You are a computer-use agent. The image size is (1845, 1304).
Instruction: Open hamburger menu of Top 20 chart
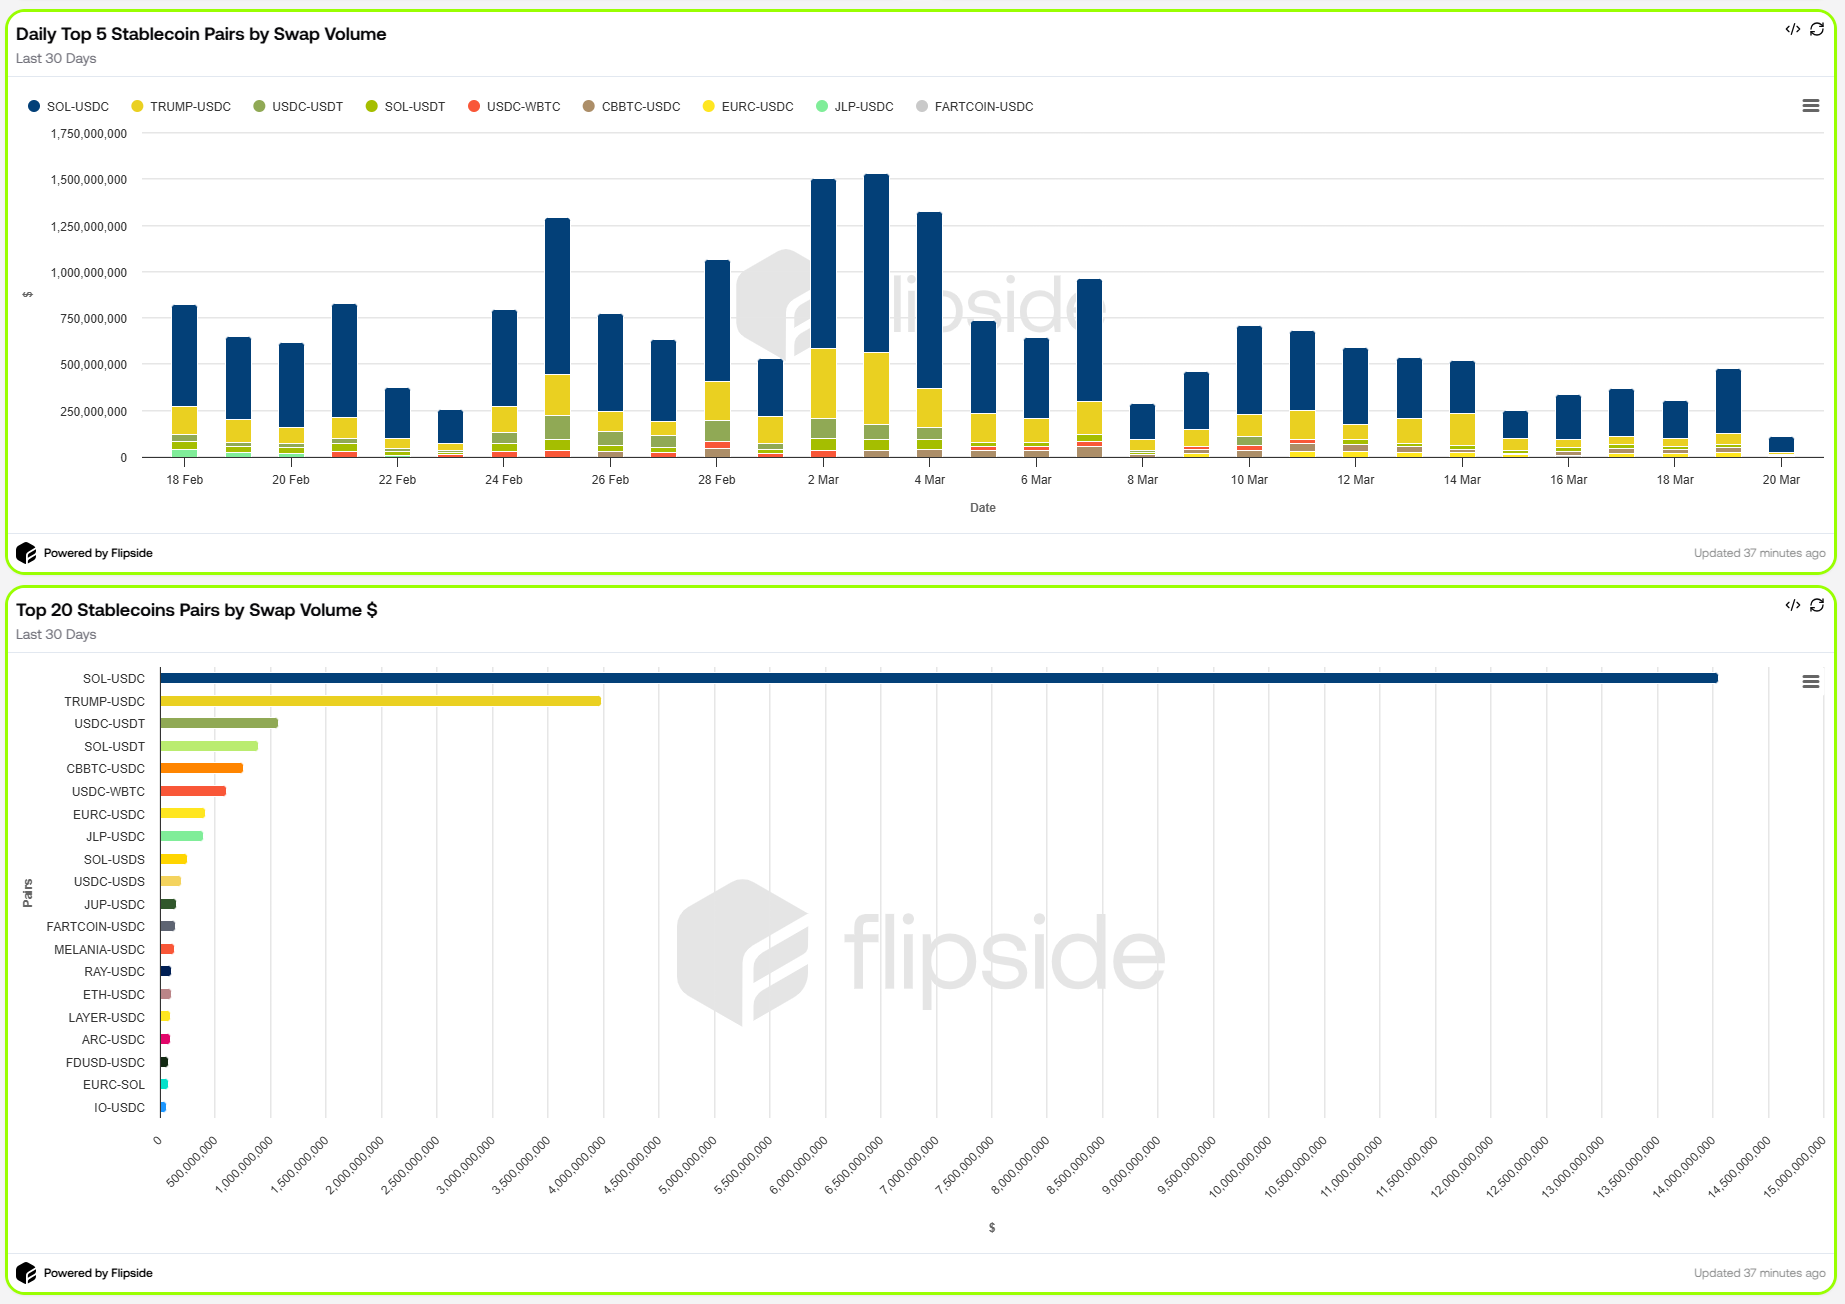(1810, 682)
